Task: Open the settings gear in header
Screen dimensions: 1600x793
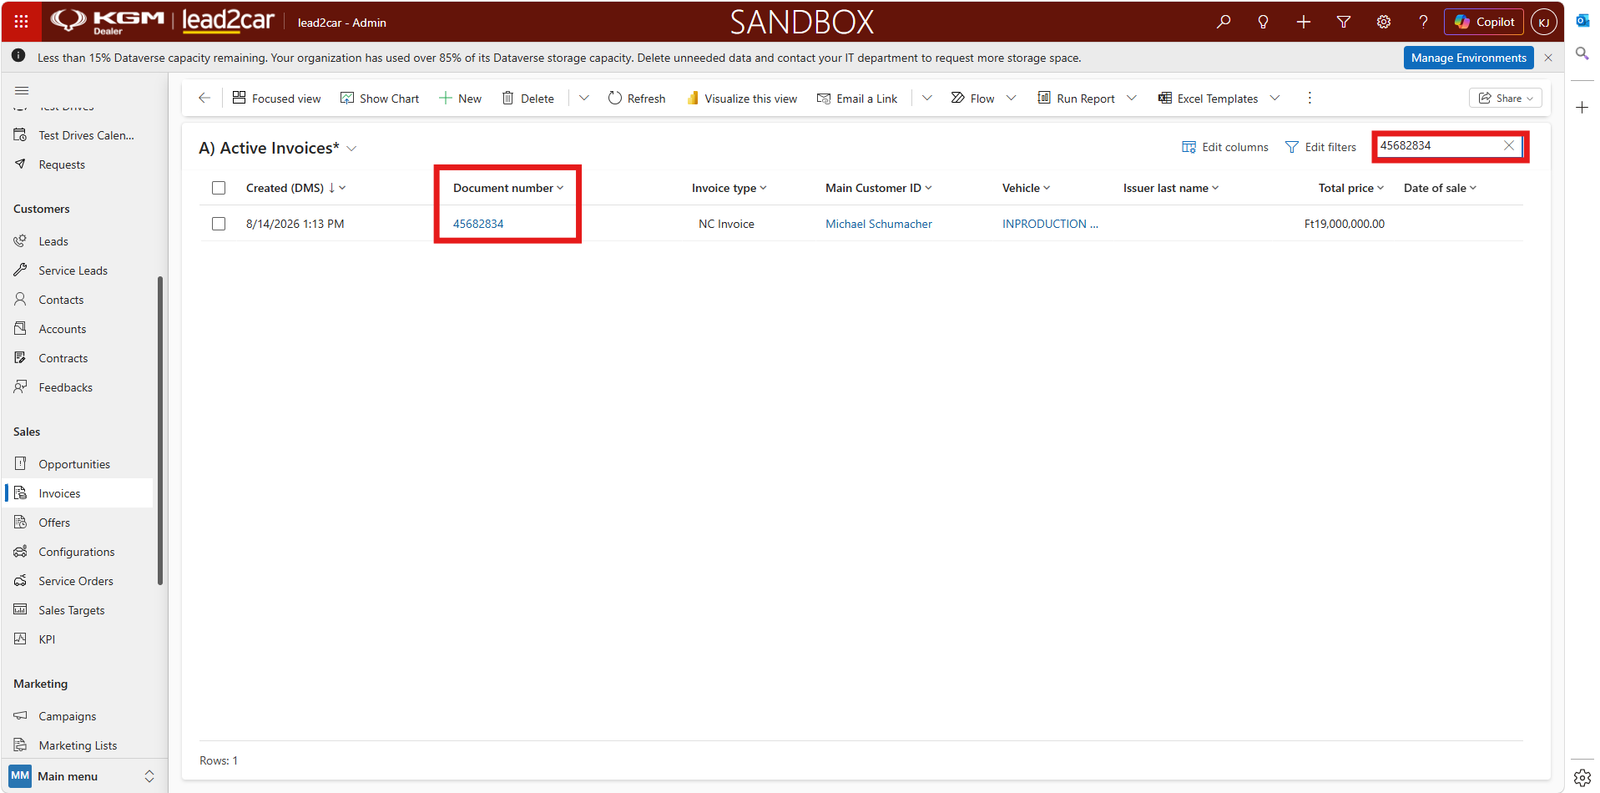Action: [1383, 21]
